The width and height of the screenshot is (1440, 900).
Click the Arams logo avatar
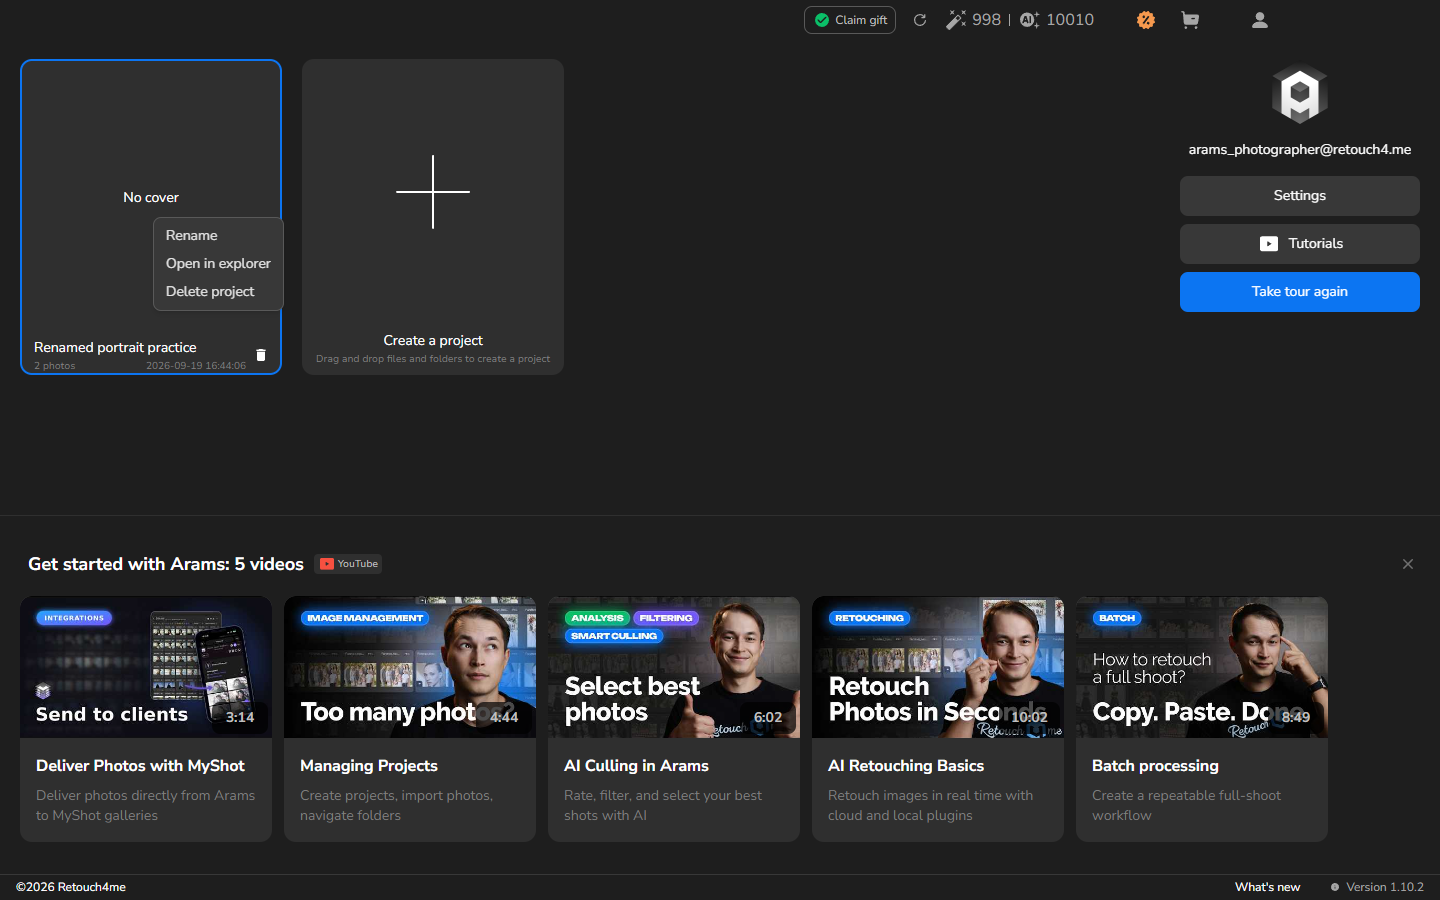pos(1299,94)
